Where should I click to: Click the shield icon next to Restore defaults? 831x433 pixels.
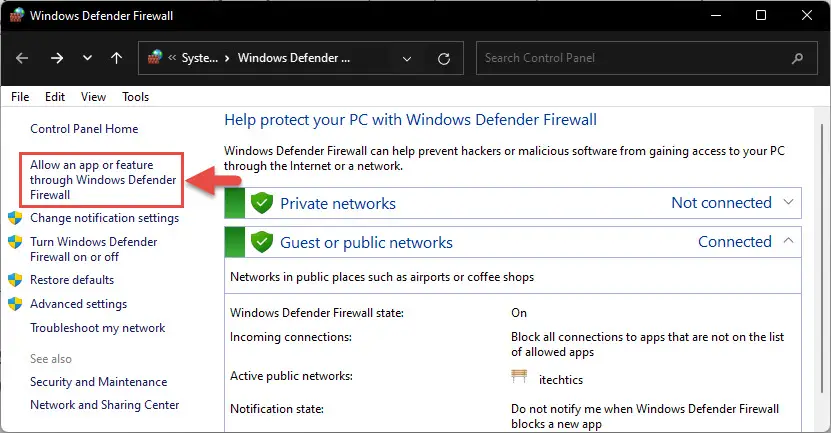[x=15, y=280]
